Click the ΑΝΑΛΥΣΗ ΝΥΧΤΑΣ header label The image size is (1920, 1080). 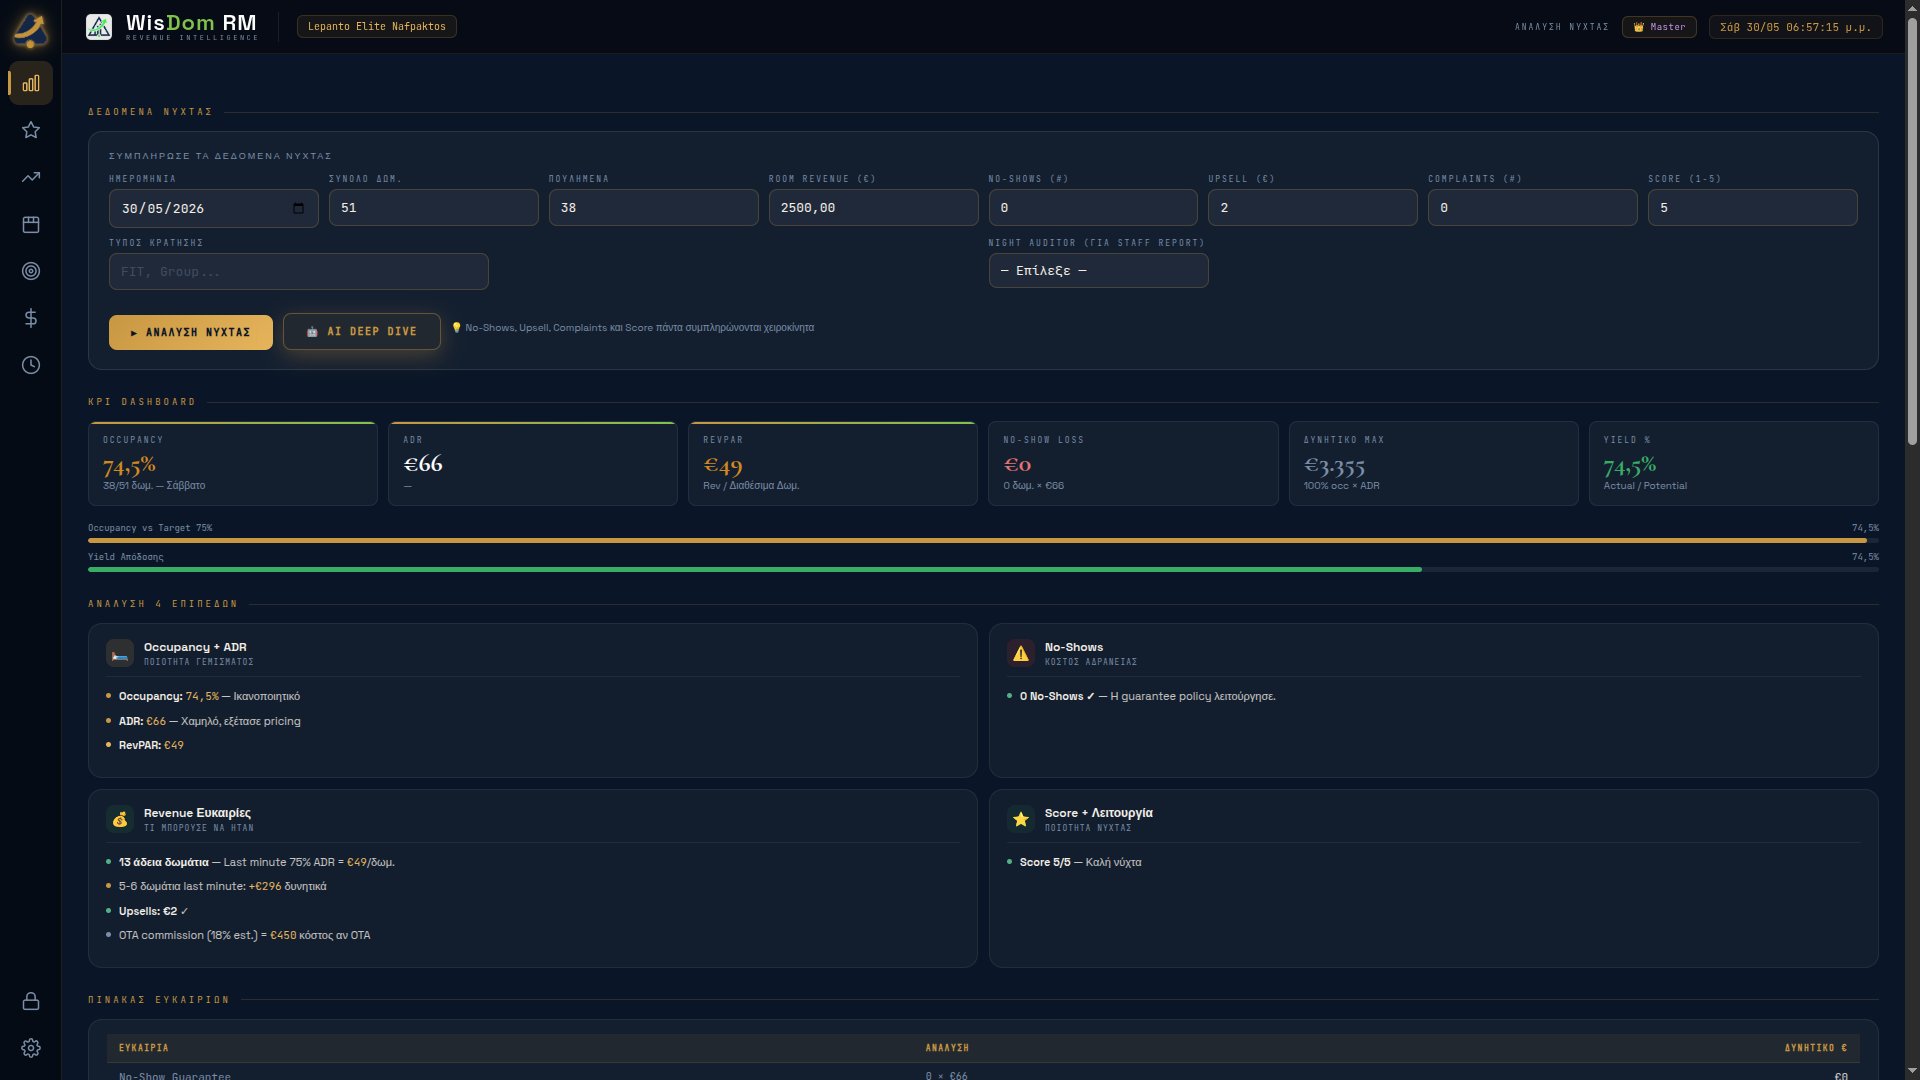coord(1561,27)
